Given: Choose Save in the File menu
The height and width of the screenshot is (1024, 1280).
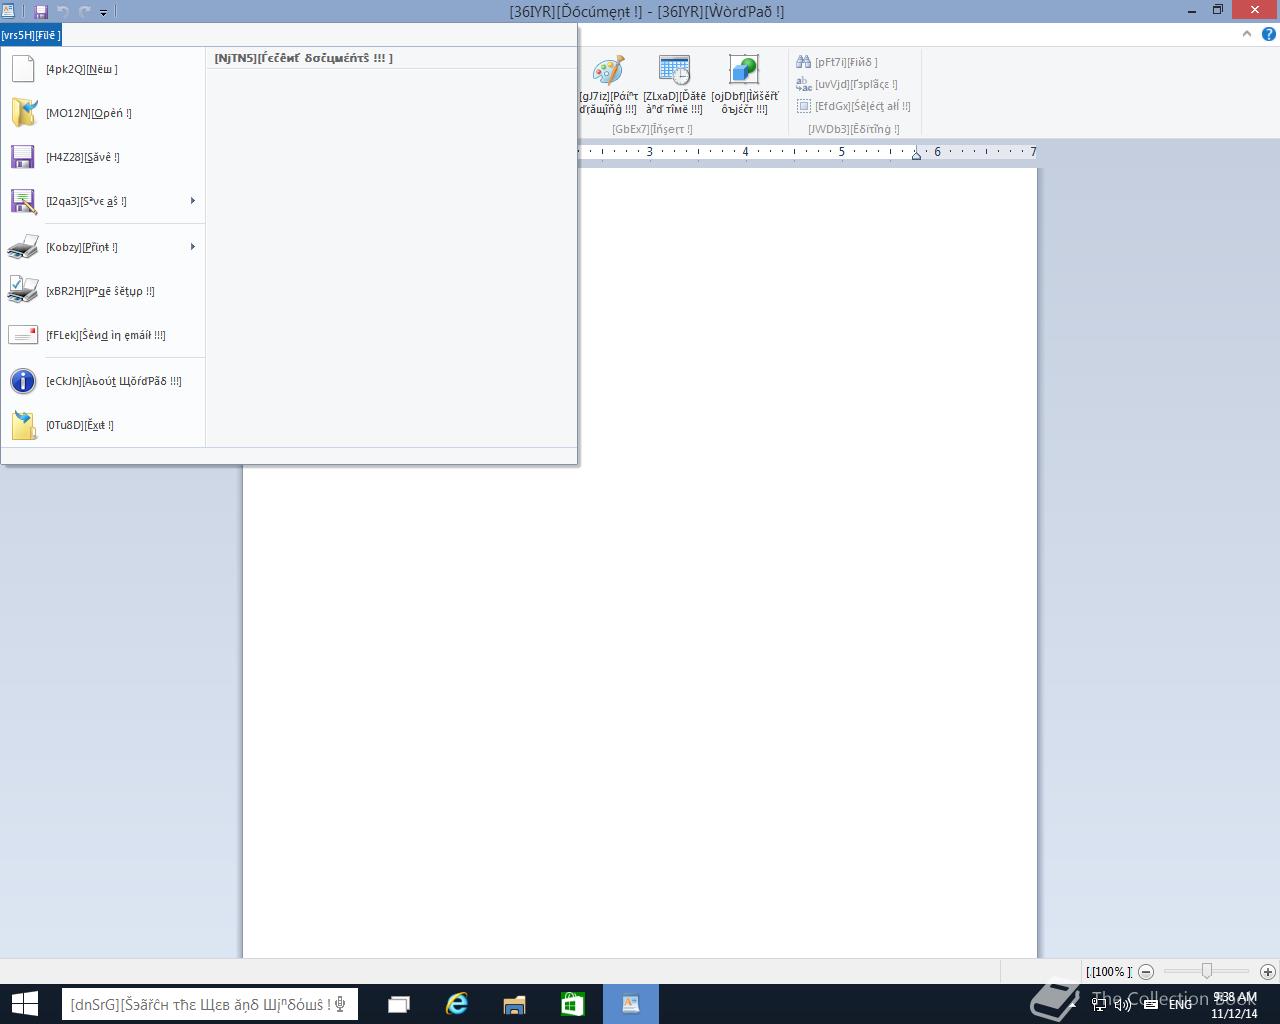Looking at the screenshot, I should point(103,157).
